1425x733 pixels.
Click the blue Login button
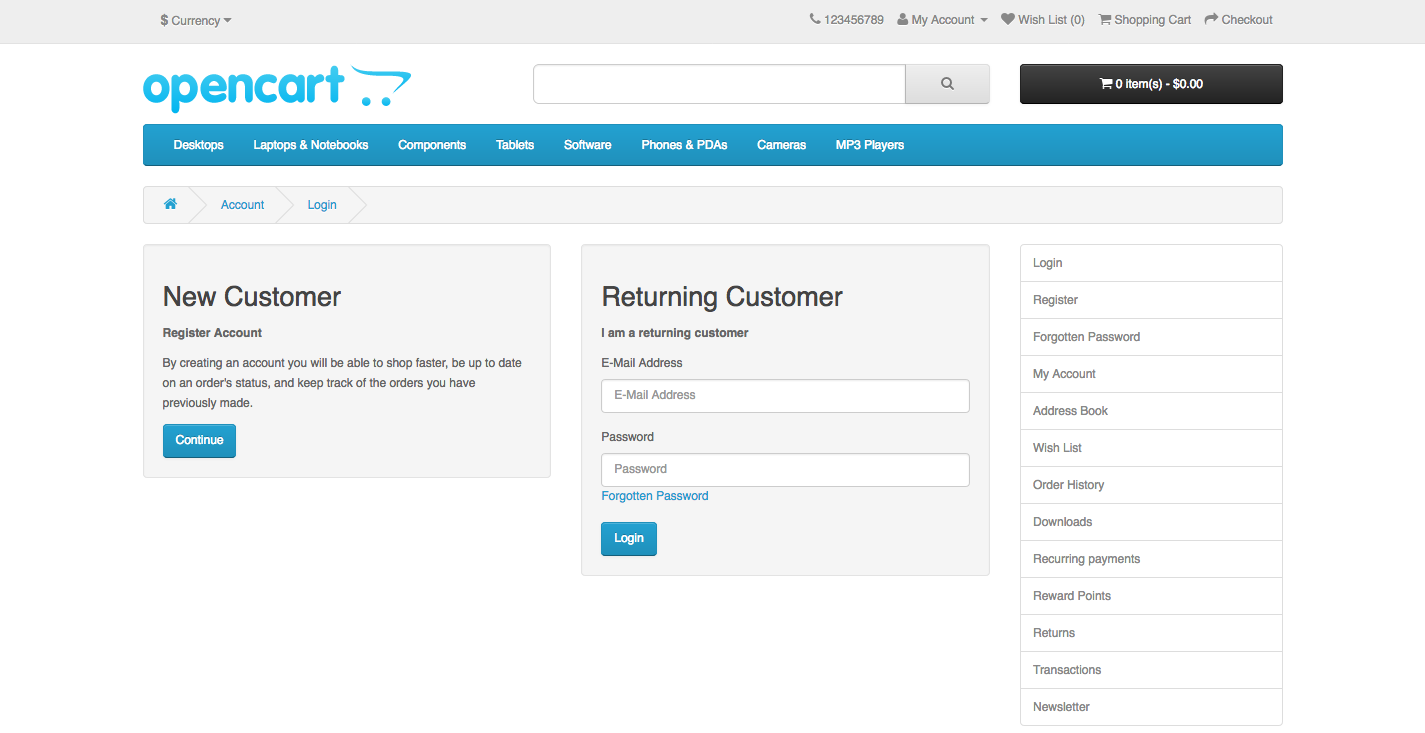coord(629,539)
